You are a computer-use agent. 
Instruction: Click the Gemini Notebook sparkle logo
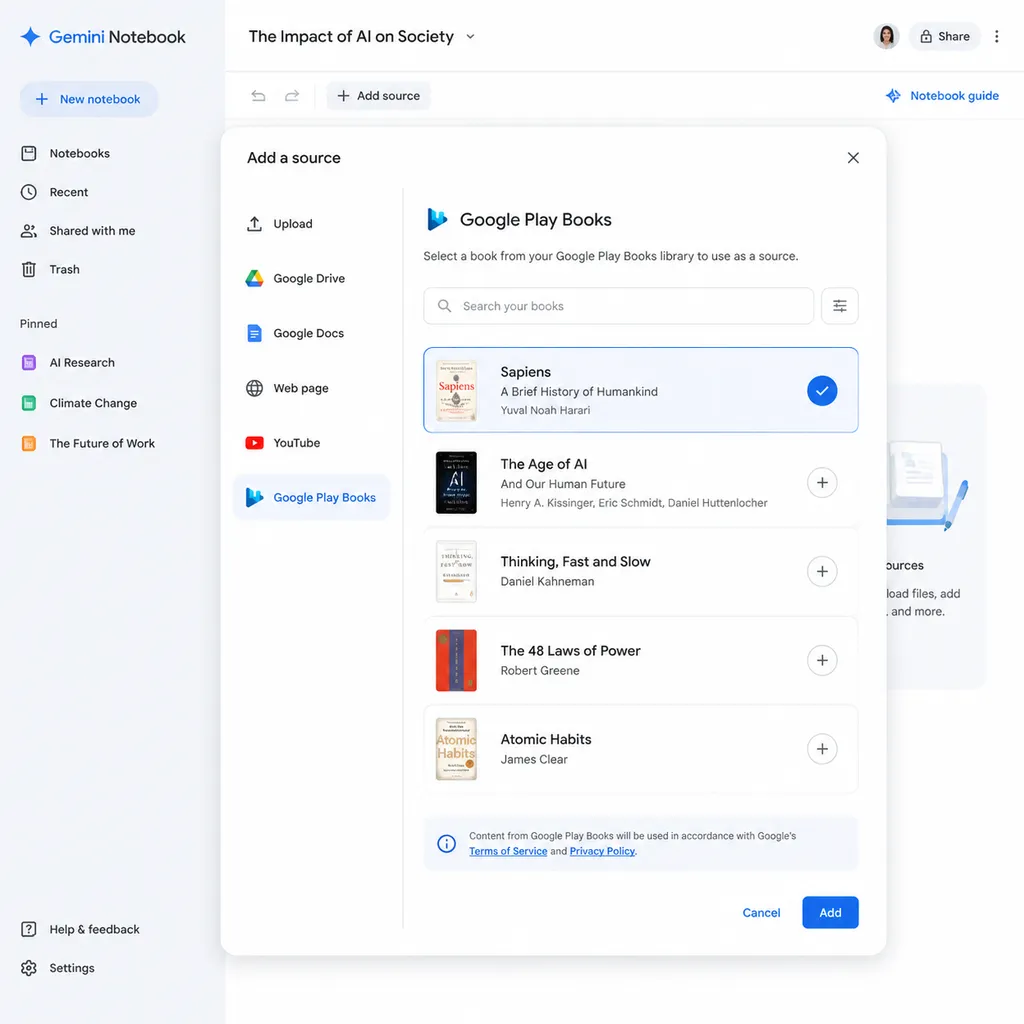point(30,37)
